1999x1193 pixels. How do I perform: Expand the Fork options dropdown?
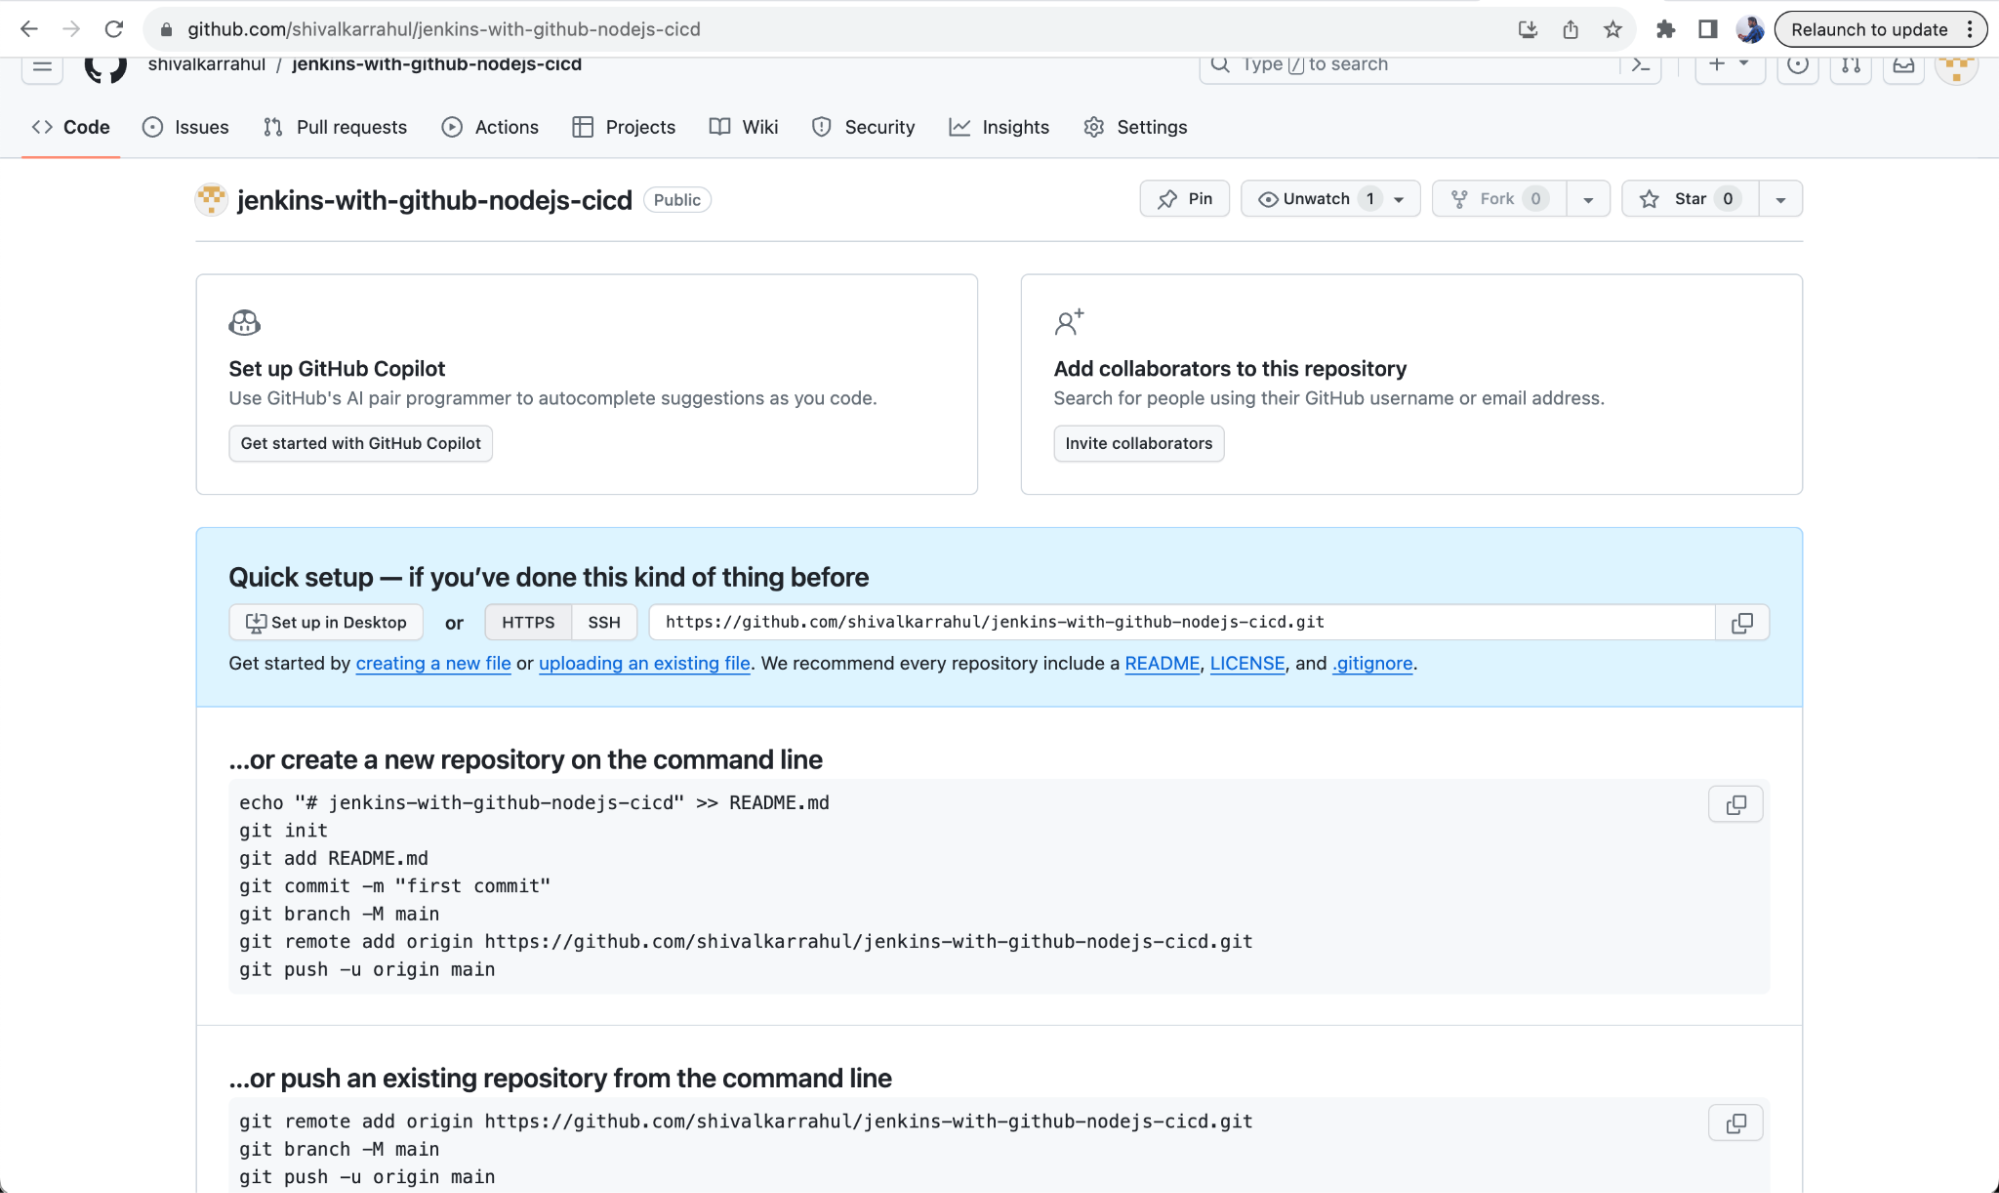click(1587, 198)
